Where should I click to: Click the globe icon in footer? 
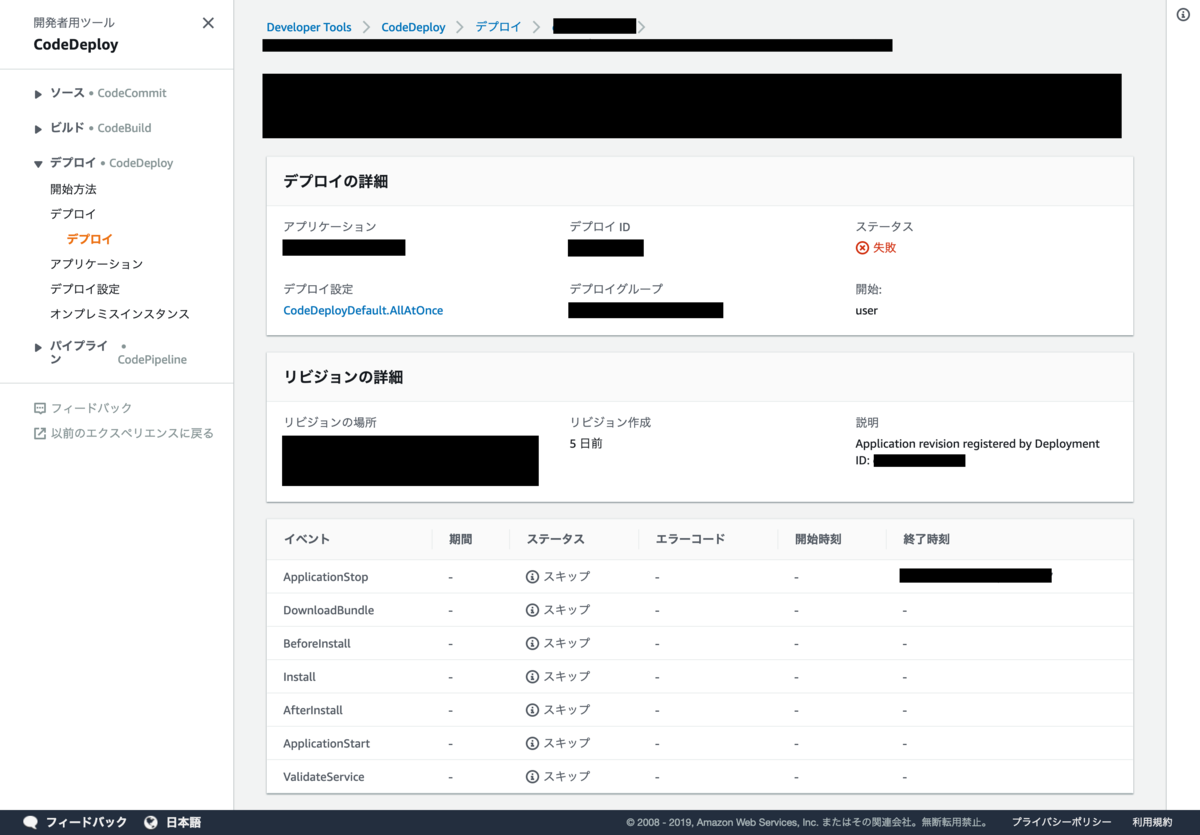coord(151,822)
